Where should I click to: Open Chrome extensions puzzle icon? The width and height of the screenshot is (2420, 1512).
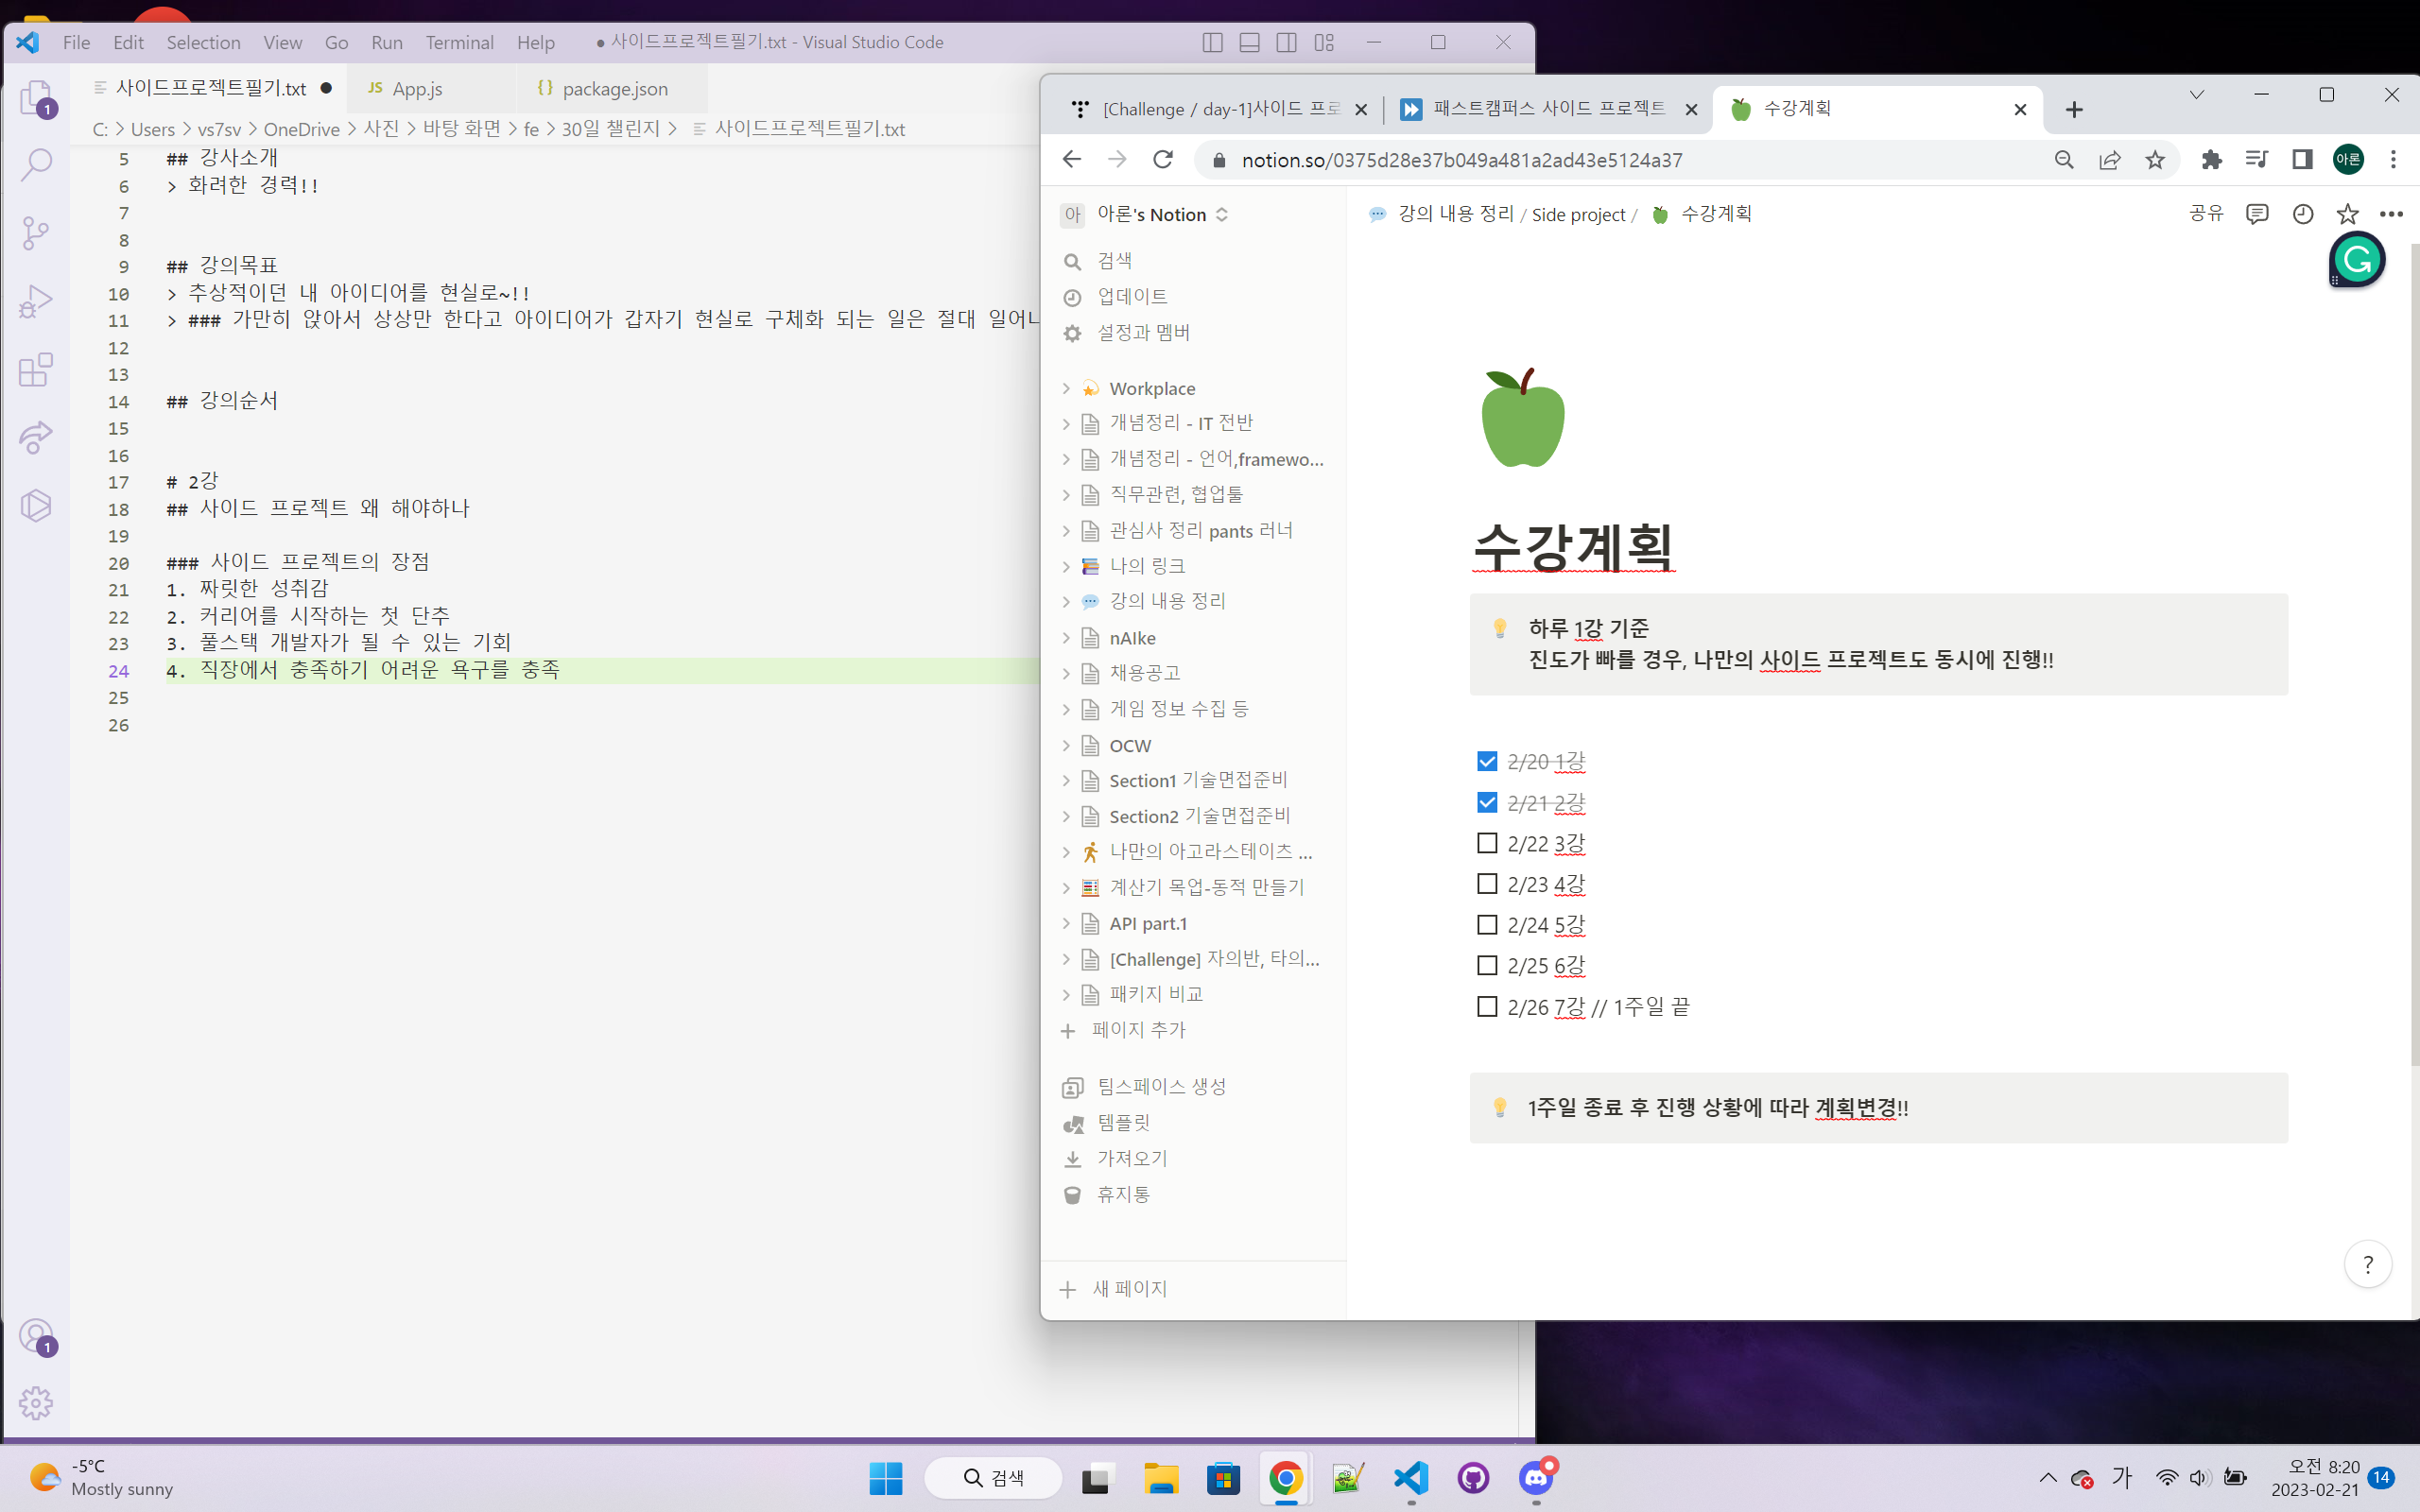[x=2211, y=160]
